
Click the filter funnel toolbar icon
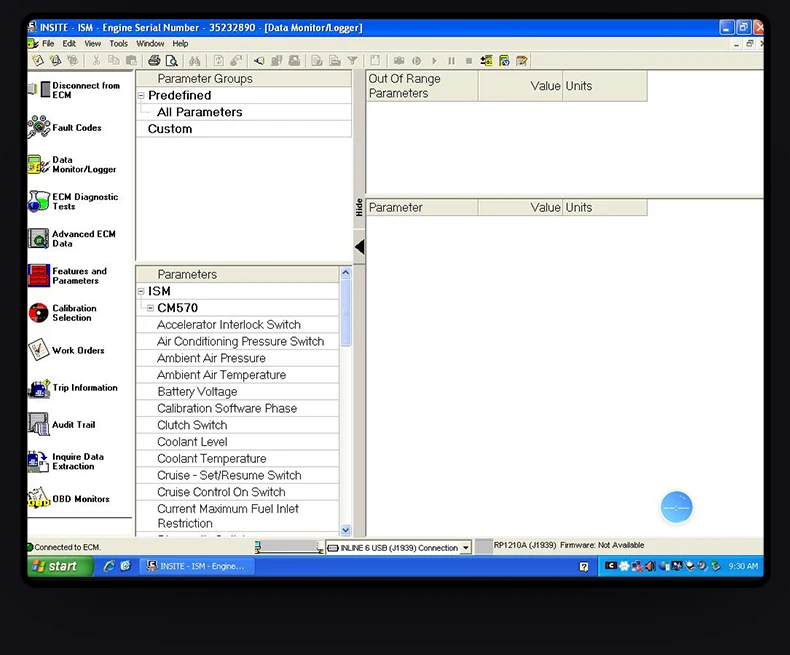(353, 61)
